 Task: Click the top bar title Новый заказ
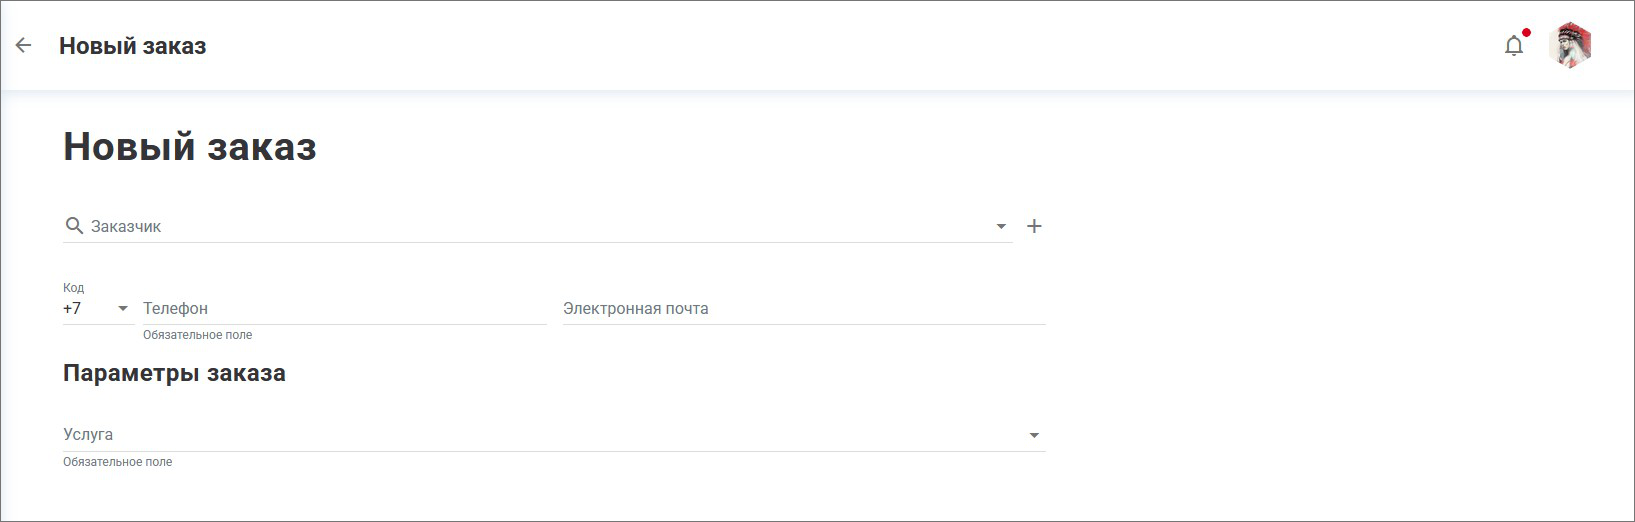click(133, 46)
